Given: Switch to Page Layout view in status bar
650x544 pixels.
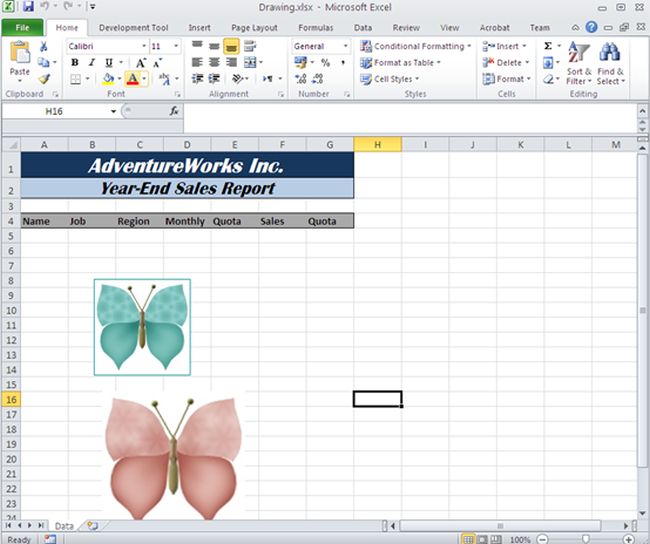Looking at the screenshot, I should [482, 539].
